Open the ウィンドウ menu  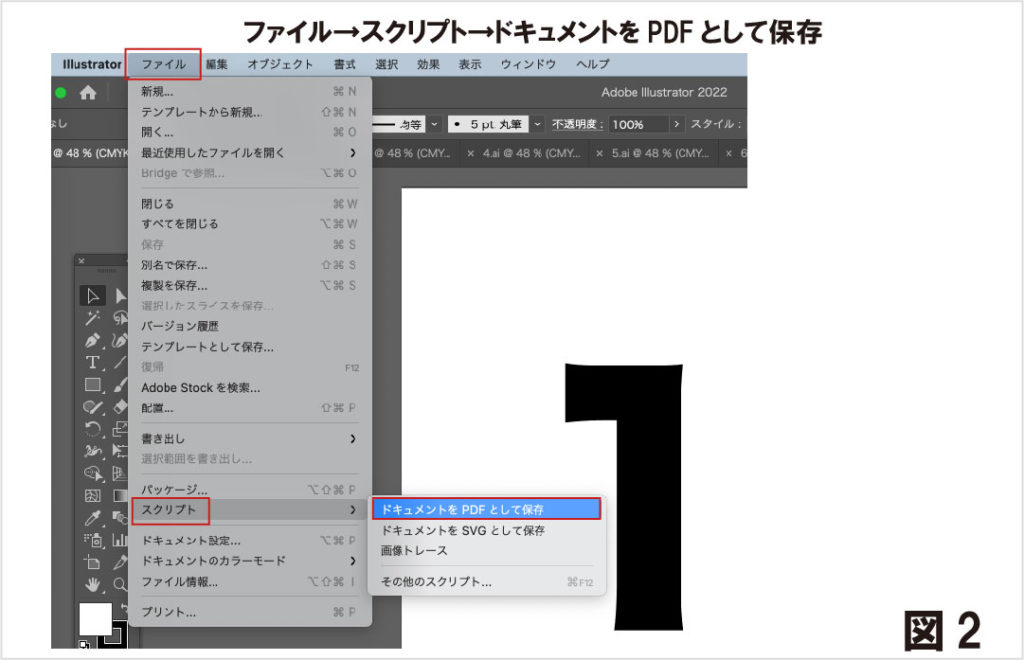[x=528, y=64]
